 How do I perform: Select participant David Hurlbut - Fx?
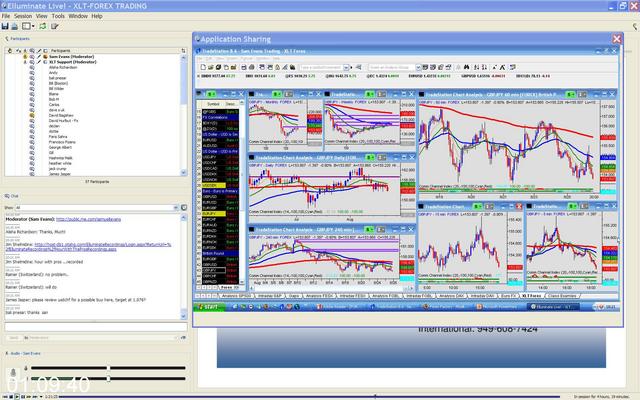coord(63,121)
